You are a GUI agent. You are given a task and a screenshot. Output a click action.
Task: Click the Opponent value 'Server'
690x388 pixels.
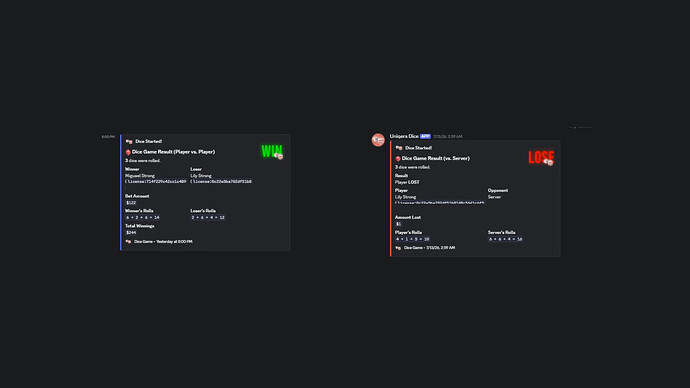pyautogui.click(x=494, y=197)
